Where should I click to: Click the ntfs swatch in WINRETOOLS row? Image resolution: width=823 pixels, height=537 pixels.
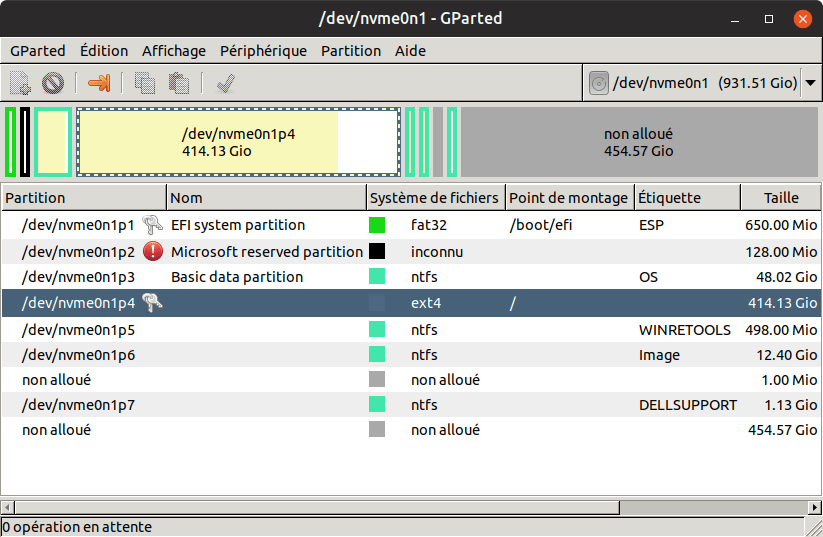[x=377, y=329]
